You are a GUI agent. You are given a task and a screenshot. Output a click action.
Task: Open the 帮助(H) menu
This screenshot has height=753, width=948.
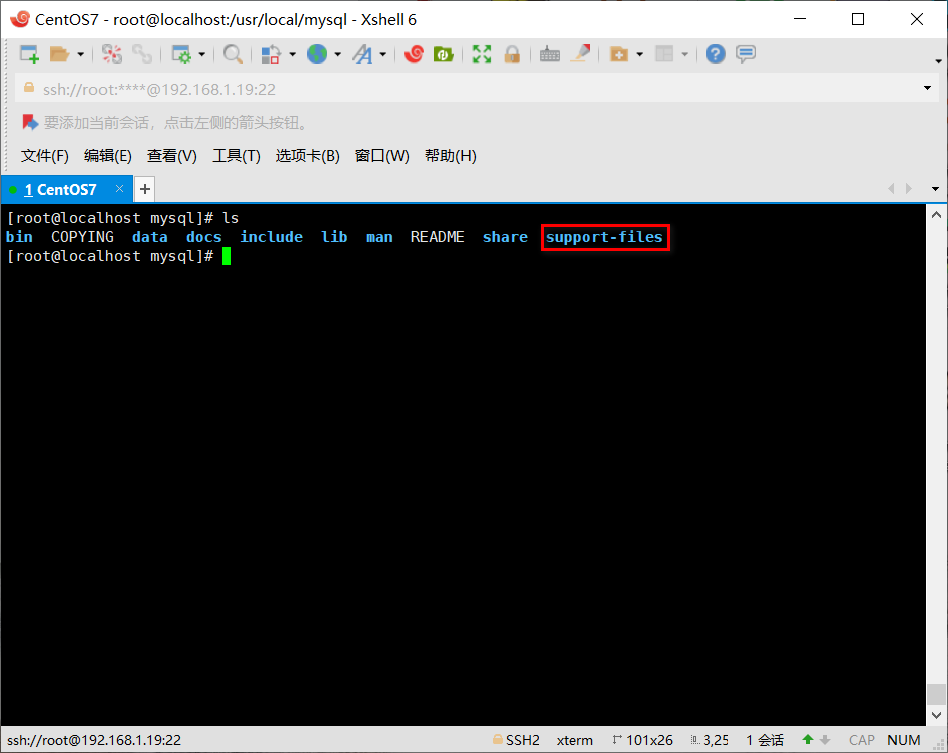coord(451,156)
